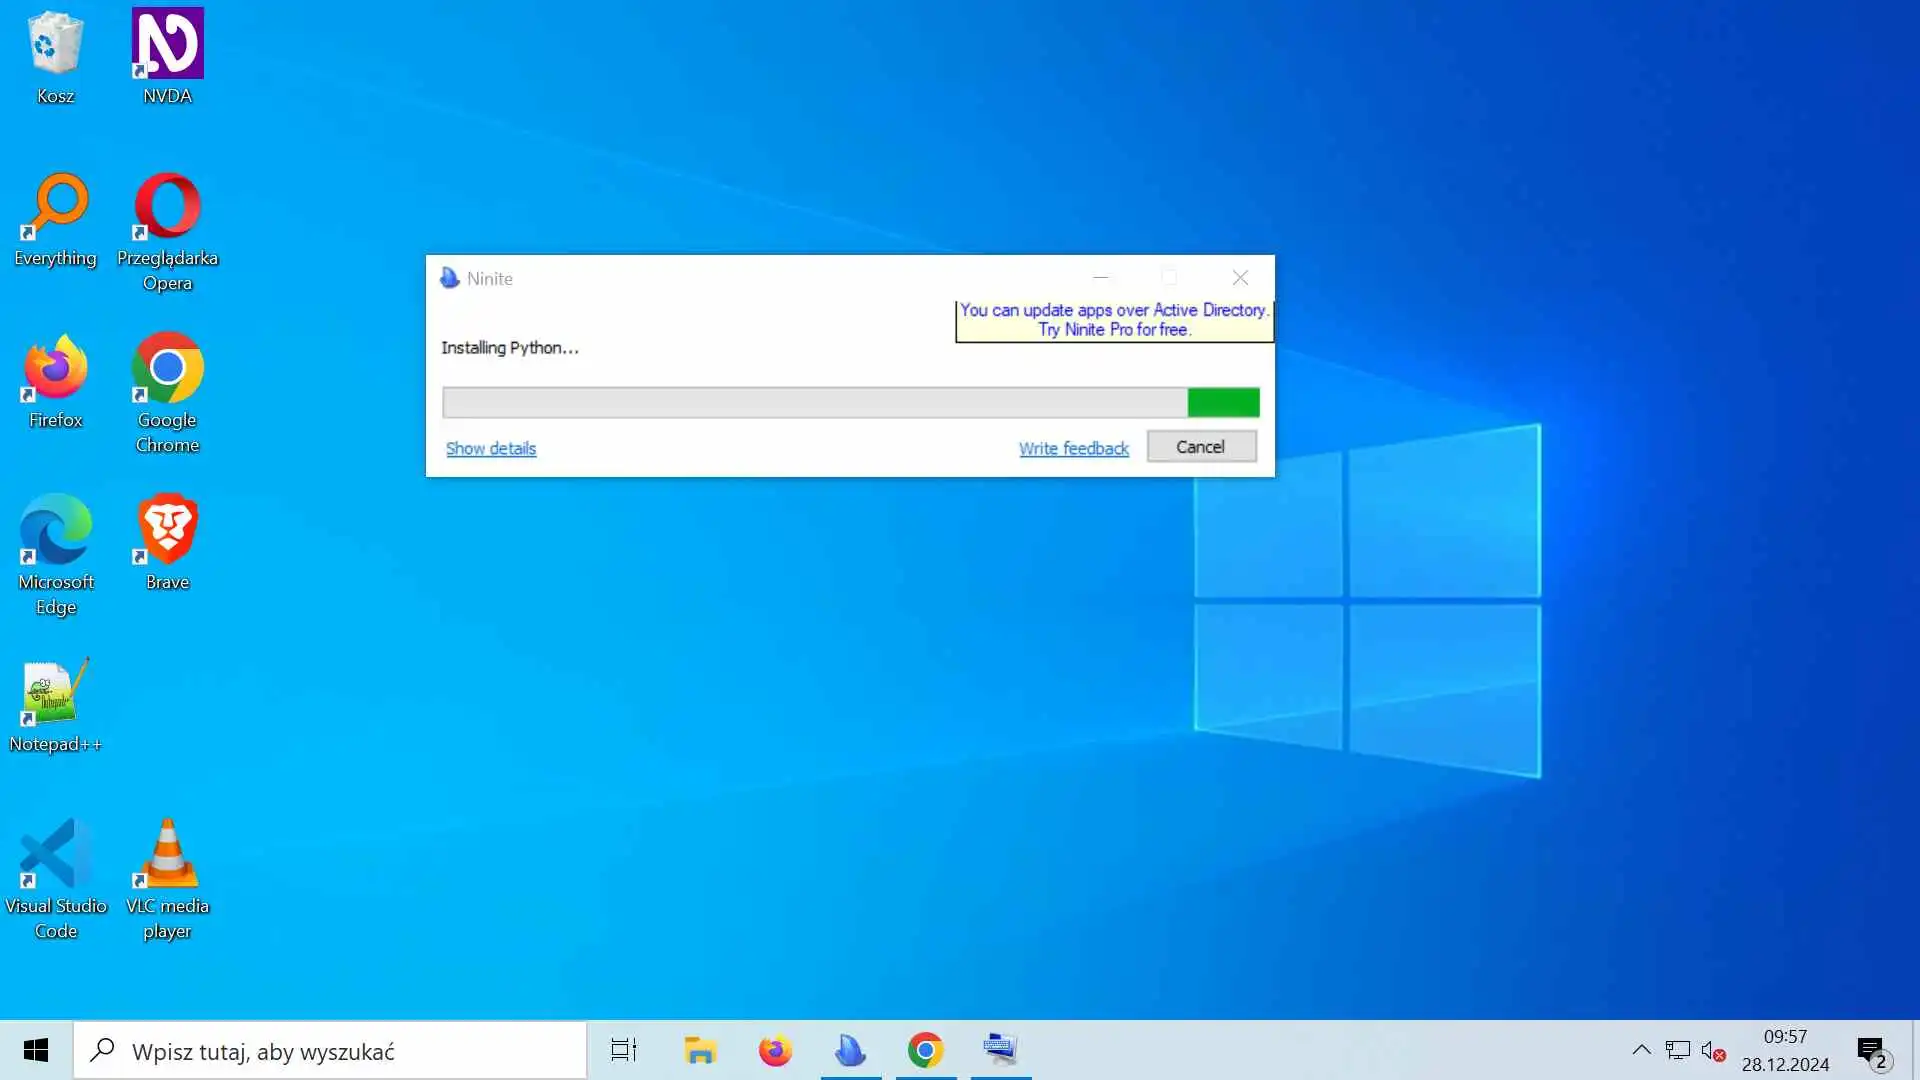Screen dimensions: 1920x1080
Task: Show hidden system tray icons chevron
Action: pyautogui.click(x=1641, y=1050)
